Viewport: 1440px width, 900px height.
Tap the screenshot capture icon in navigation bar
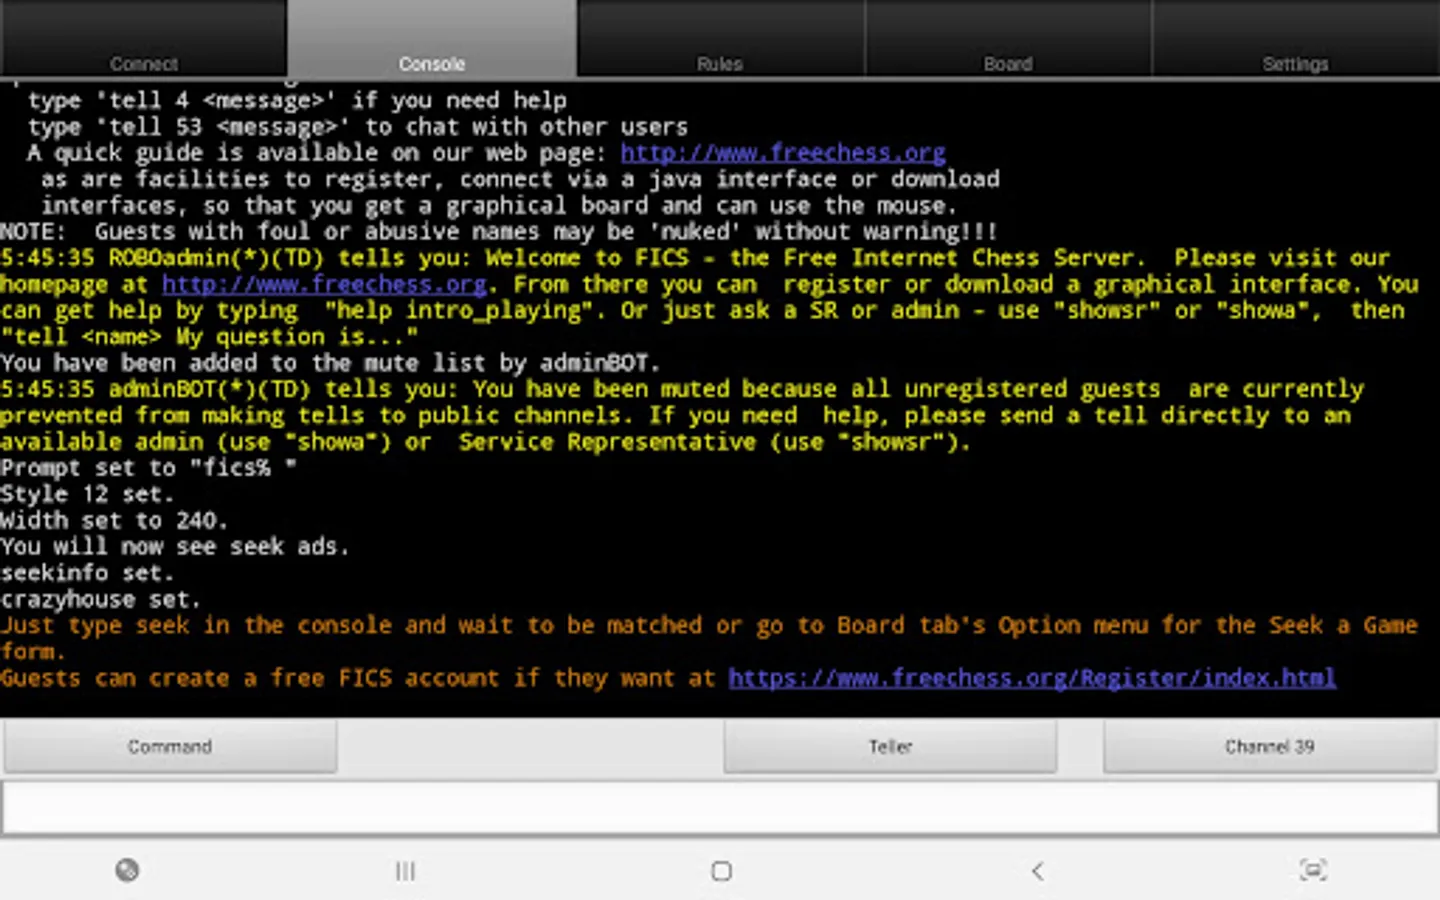pos(1313,870)
